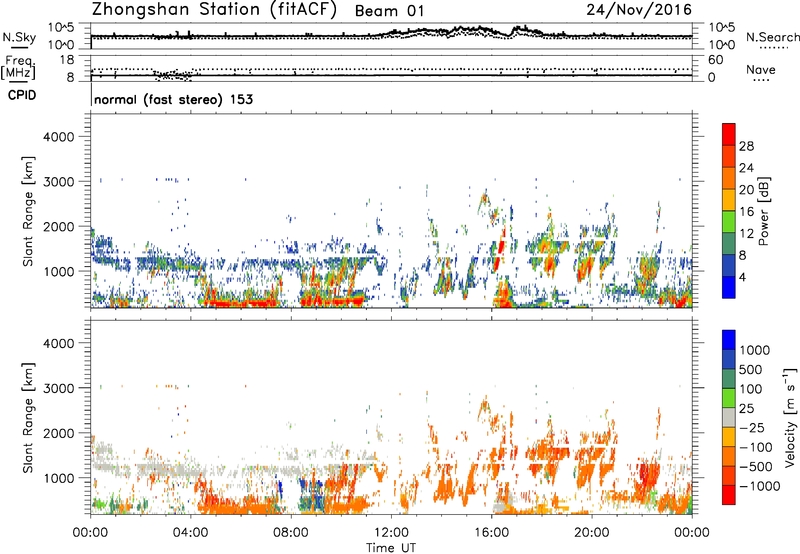Click the '28' power colorbar value
The height and width of the screenshot is (554, 800).
(746, 146)
